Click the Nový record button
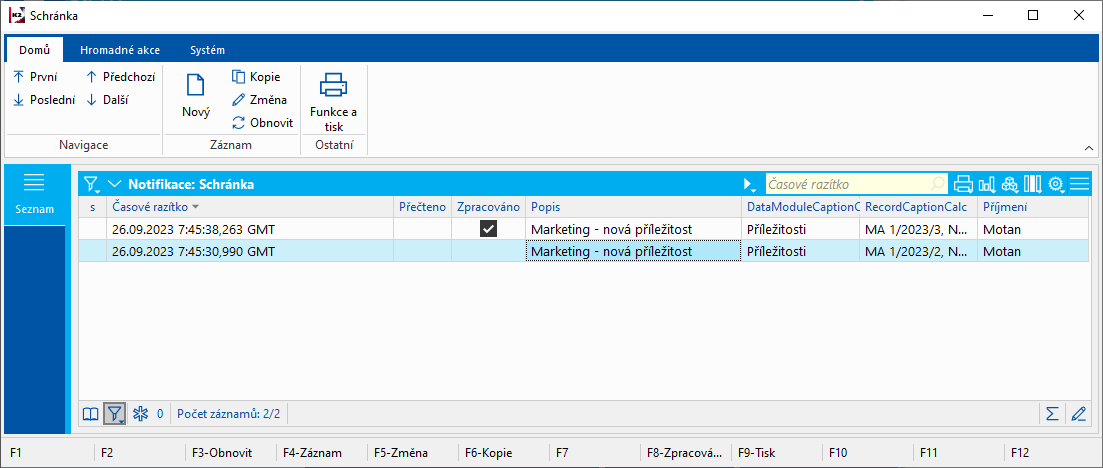1103x468 pixels. 196,97
